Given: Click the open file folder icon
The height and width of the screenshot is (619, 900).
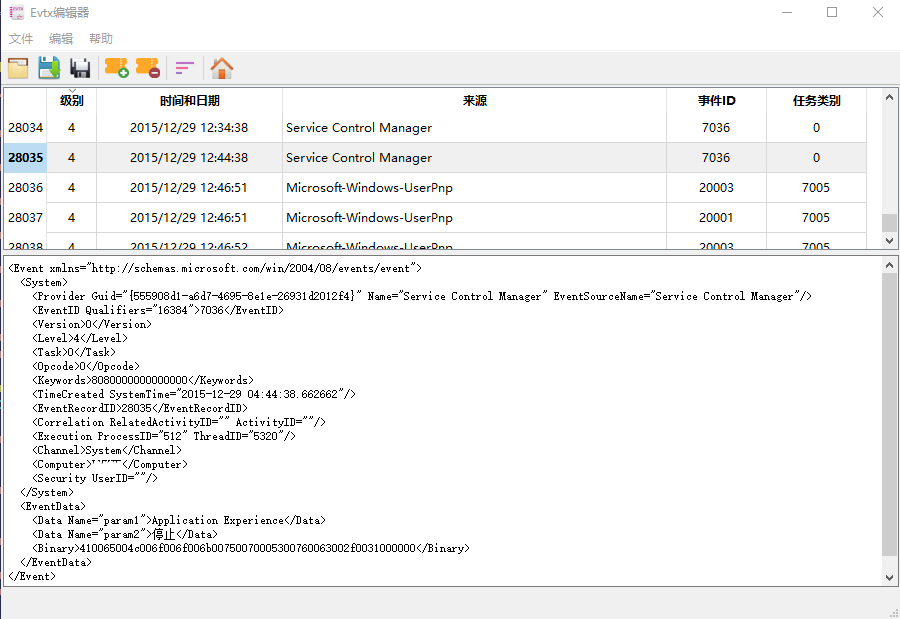Looking at the screenshot, I should coord(18,68).
